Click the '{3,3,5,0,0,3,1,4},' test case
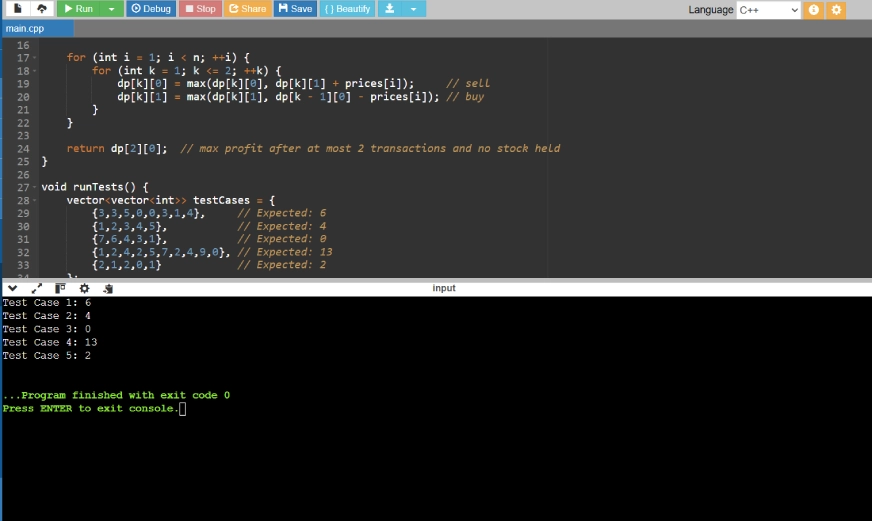This screenshot has height=521, width=872. click(148, 213)
